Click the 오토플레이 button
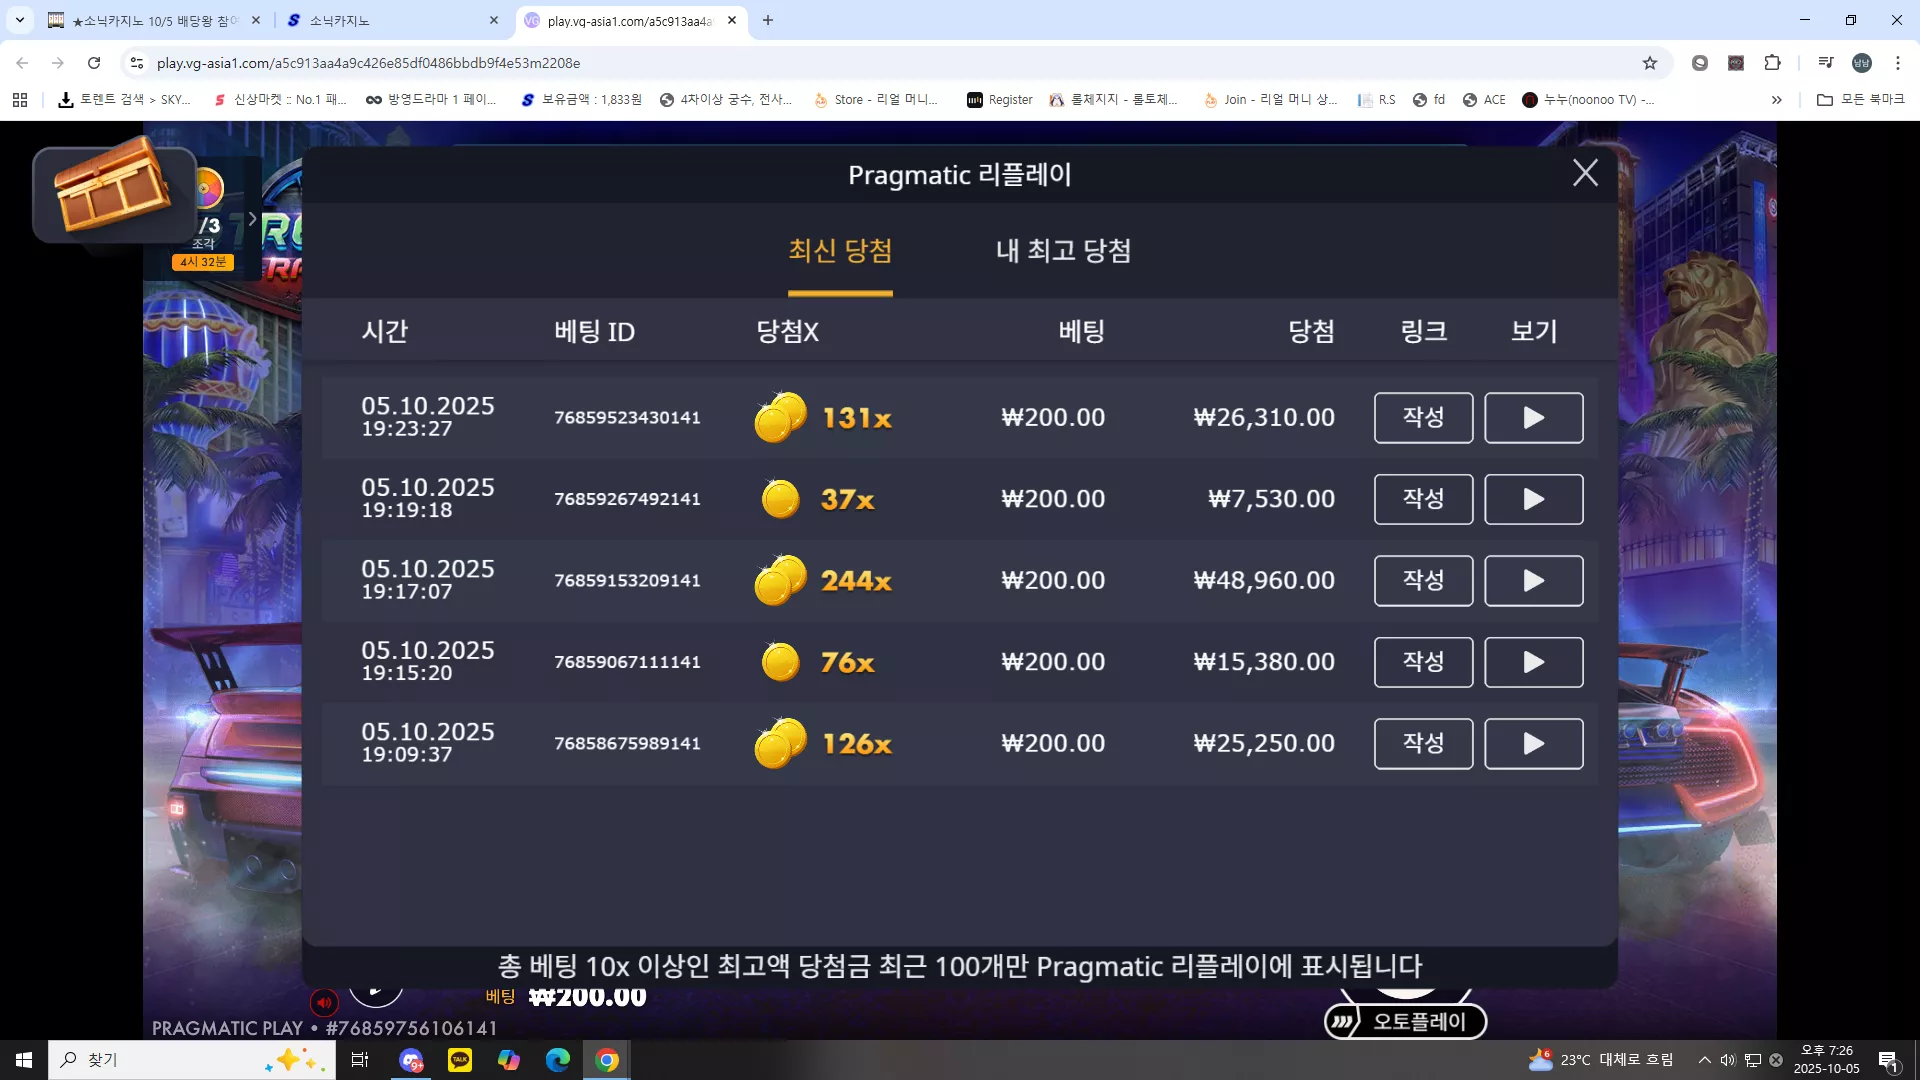Viewport: 1920px width, 1080px height. point(1405,1021)
